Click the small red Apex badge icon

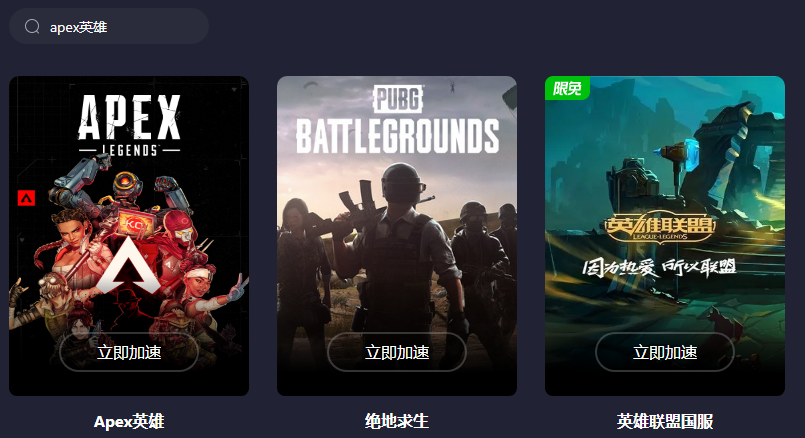26,198
